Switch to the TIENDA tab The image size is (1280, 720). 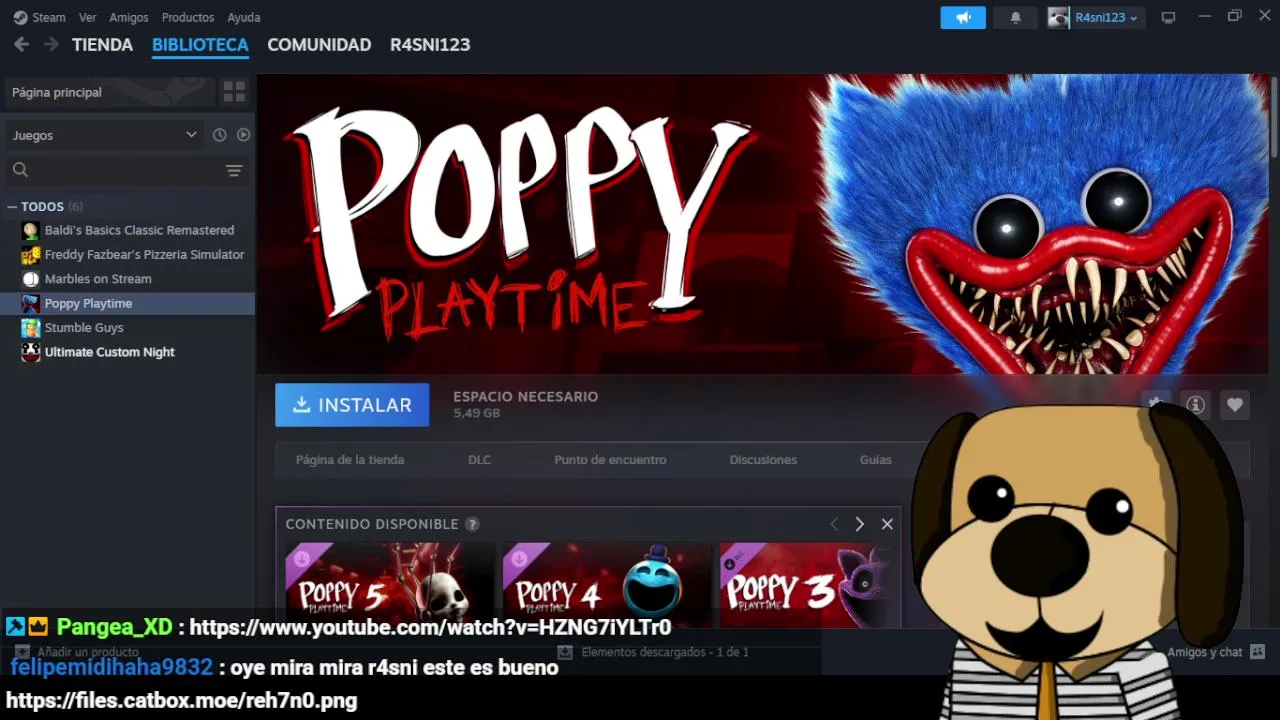[102, 45]
